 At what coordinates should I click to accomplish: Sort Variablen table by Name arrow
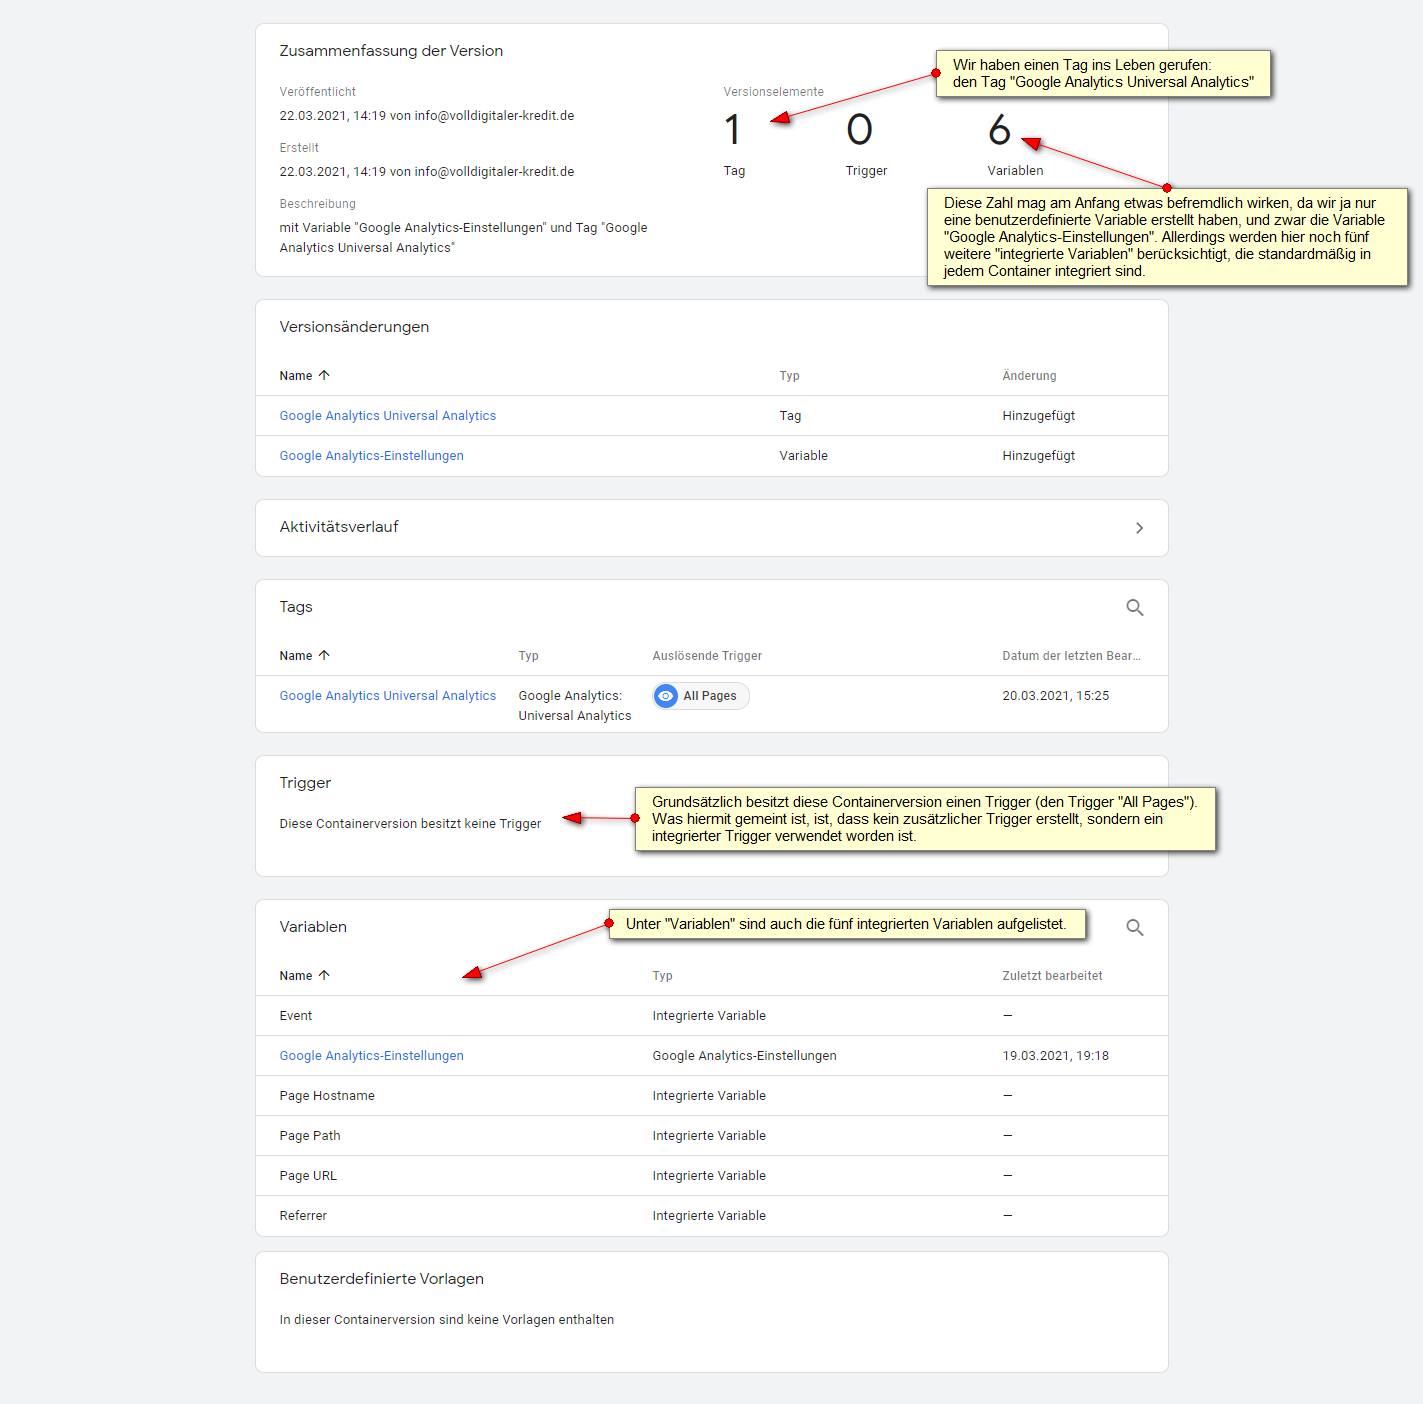click(x=324, y=976)
